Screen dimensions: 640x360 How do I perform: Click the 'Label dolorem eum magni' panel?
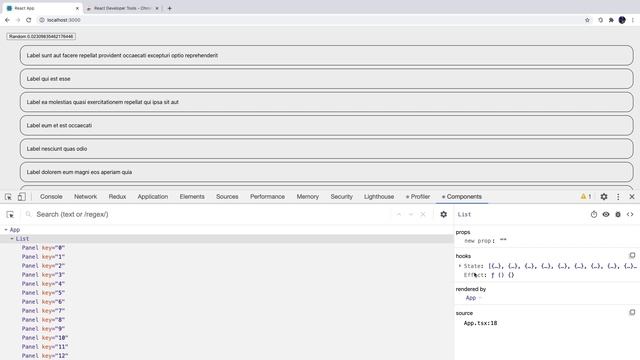click(x=327, y=172)
